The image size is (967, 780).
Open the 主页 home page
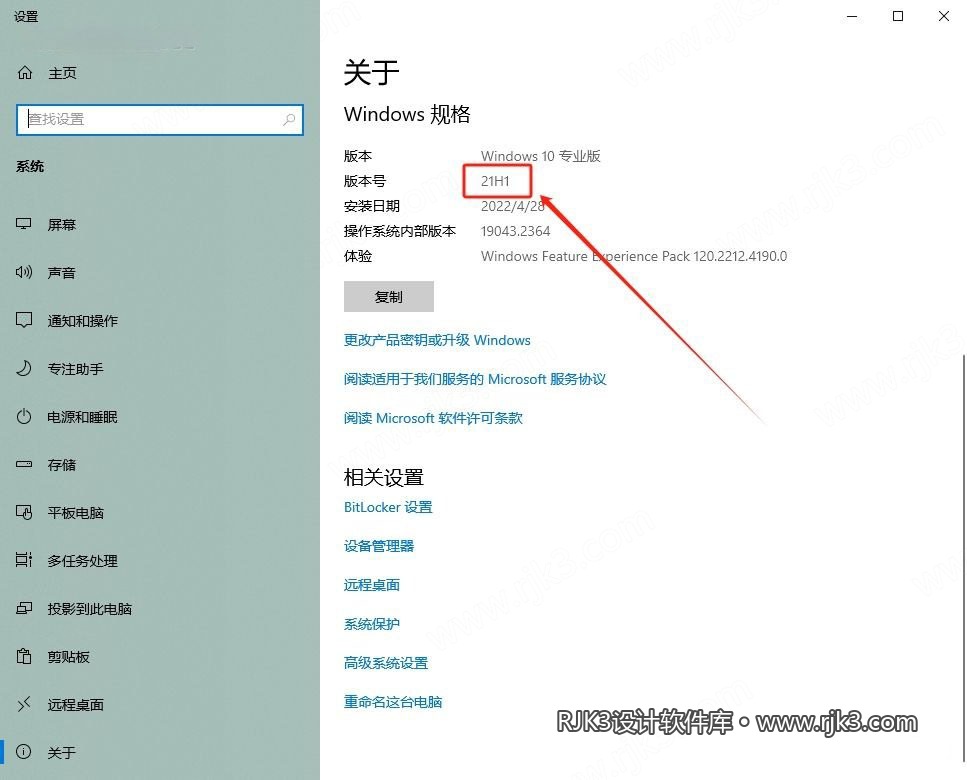click(62, 73)
